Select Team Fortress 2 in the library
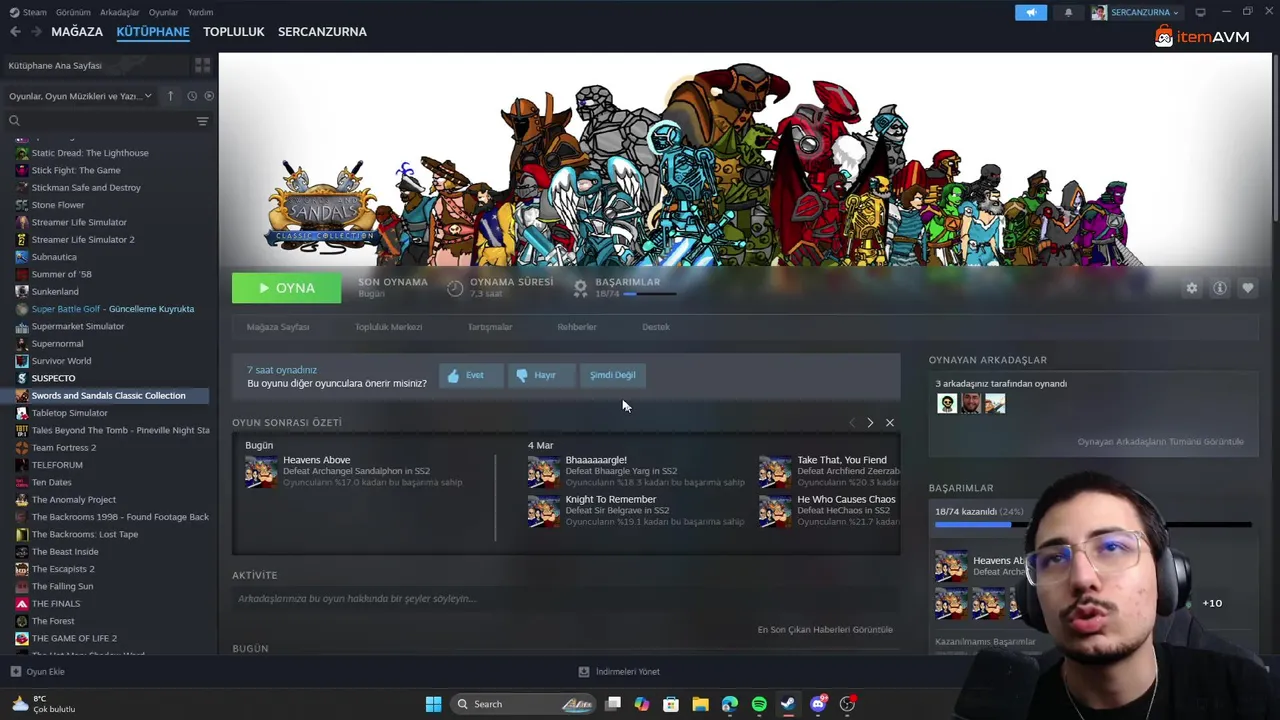Screen dimensions: 1280x720 [64, 448]
